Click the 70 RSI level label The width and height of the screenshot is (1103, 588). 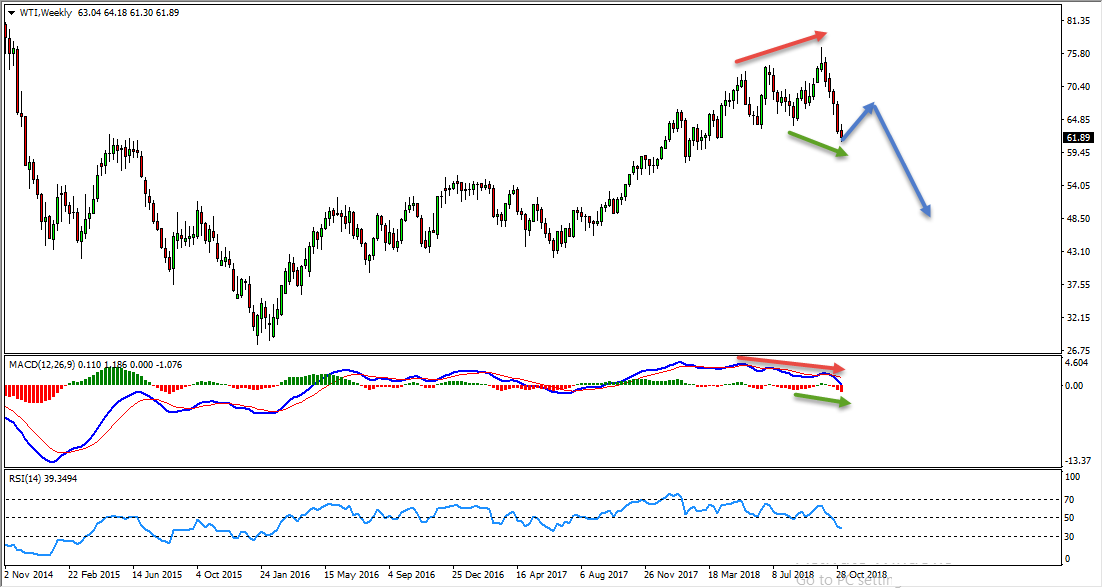[x=1071, y=500]
